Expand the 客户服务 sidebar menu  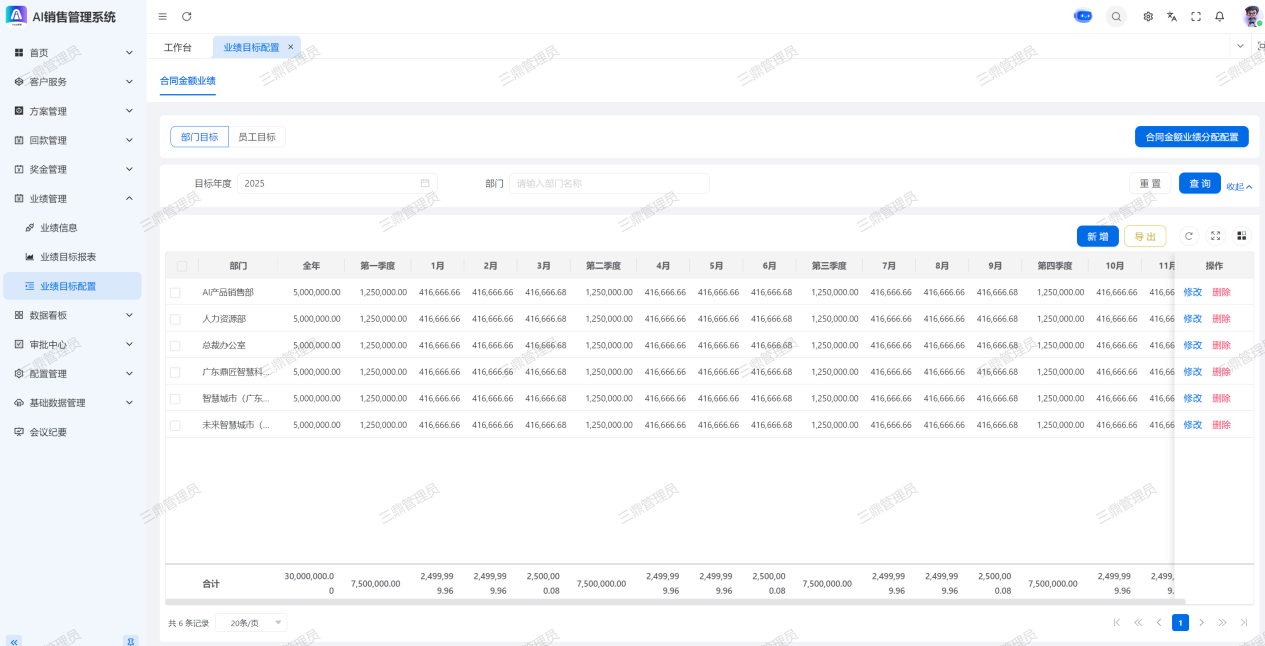click(x=71, y=82)
